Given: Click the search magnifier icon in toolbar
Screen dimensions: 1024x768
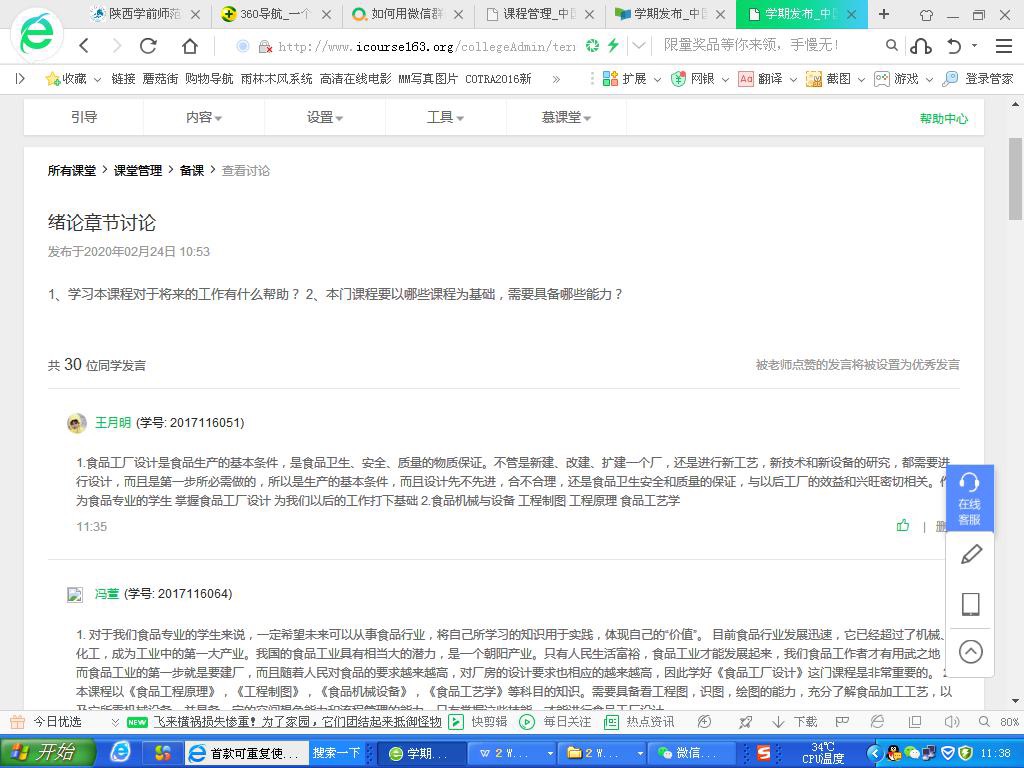Looking at the screenshot, I should (x=891, y=46).
